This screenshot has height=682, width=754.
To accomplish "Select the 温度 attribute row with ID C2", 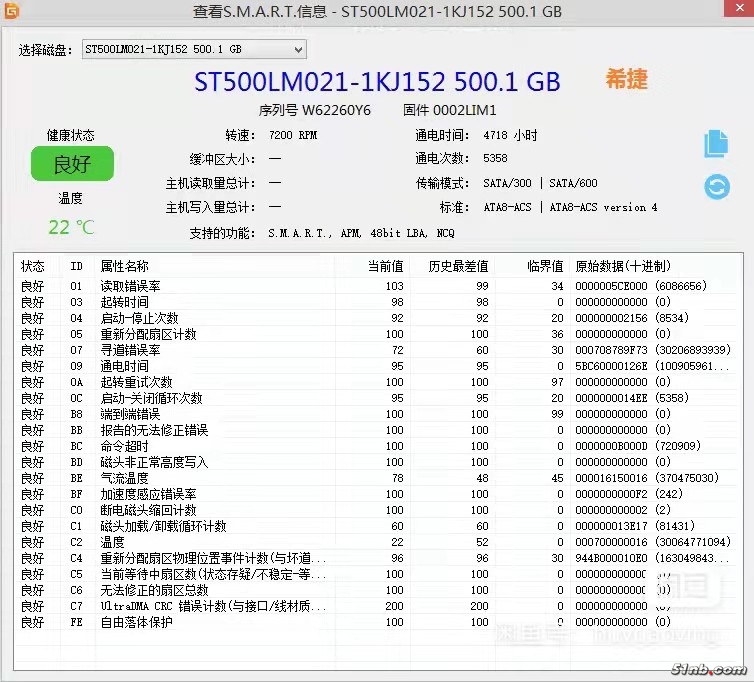I will coord(376,542).
